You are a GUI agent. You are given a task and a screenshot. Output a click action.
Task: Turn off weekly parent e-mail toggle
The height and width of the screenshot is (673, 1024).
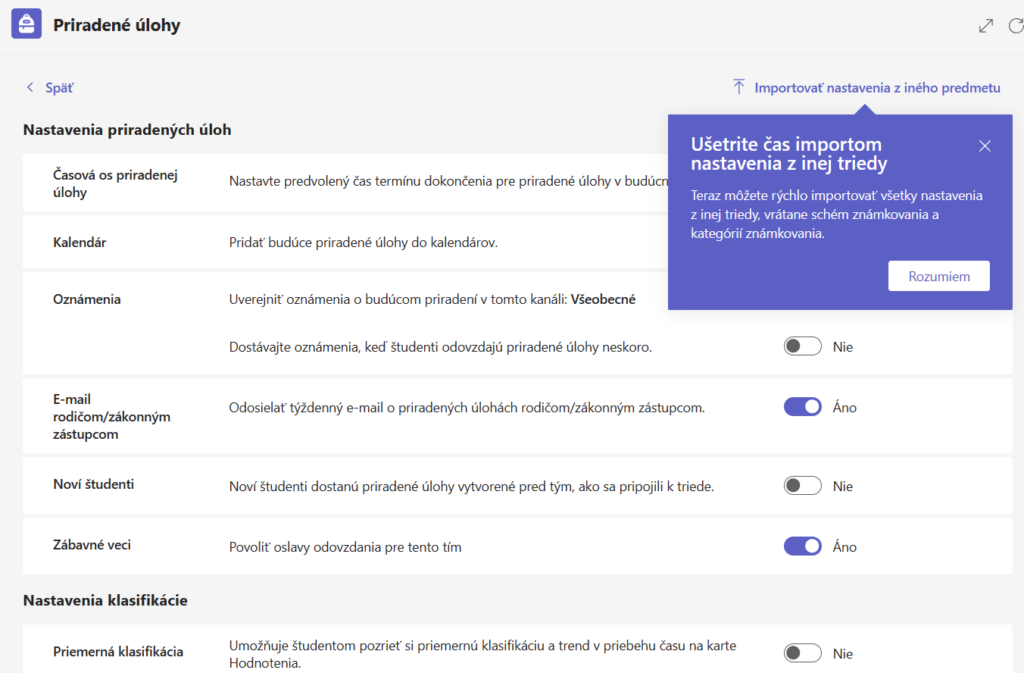click(803, 407)
